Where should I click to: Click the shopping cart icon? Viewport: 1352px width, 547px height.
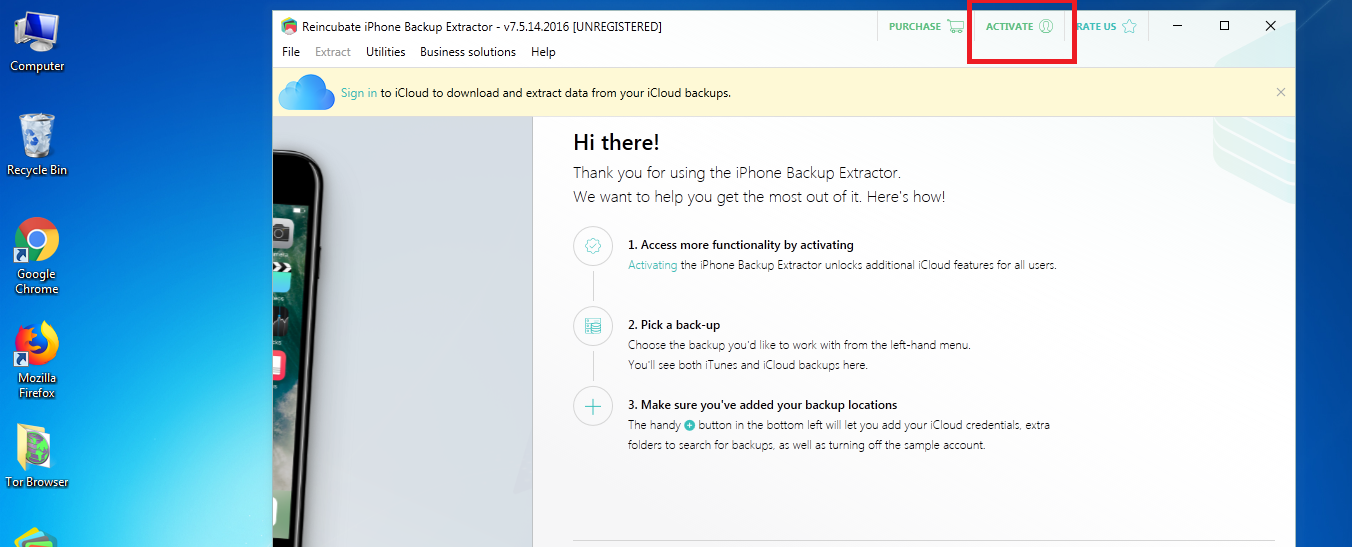click(955, 27)
